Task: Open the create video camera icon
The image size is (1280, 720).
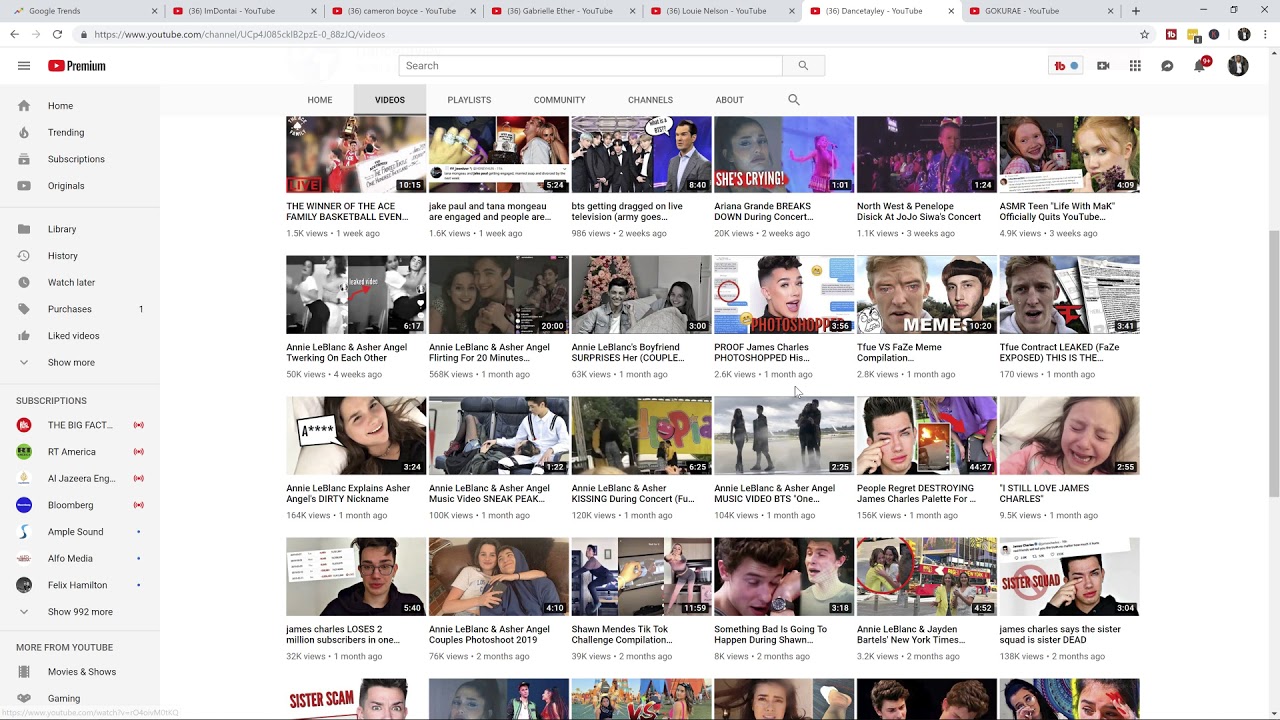Action: [x=1103, y=66]
